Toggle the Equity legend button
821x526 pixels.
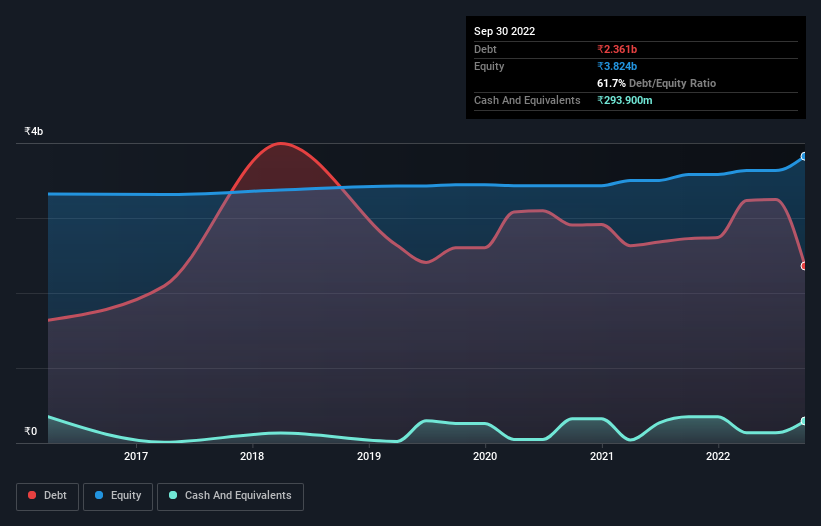tap(118, 496)
